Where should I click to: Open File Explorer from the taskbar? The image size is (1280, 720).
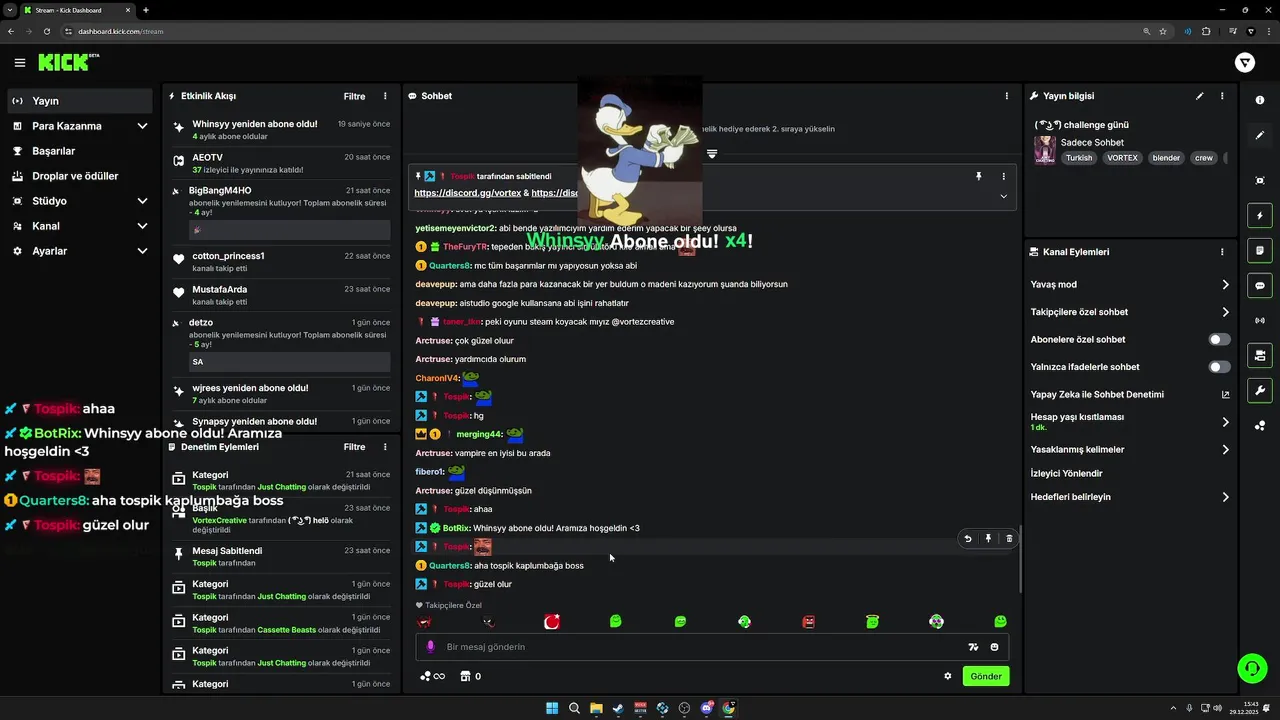click(x=596, y=709)
